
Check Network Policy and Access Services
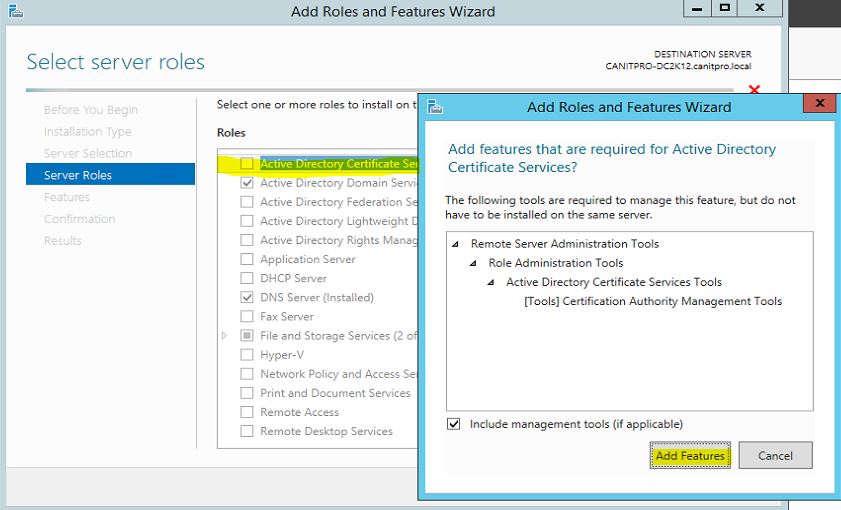tap(247, 374)
